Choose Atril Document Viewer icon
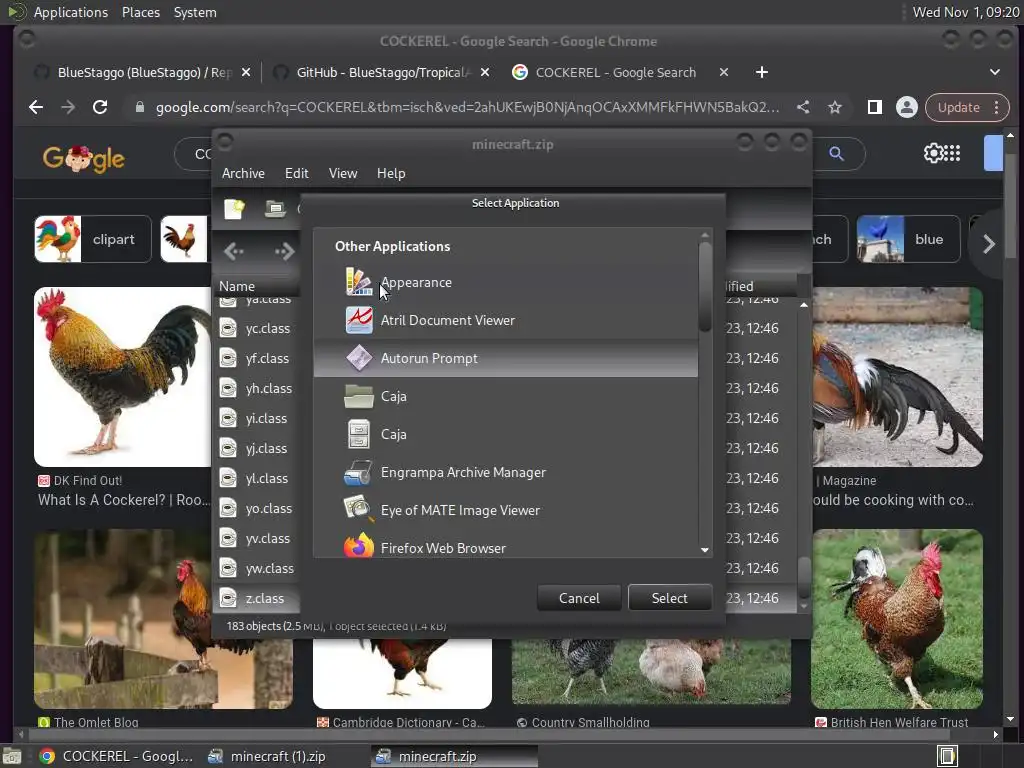Viewport: 1024px width, 768px height. (x=359, y=320)
